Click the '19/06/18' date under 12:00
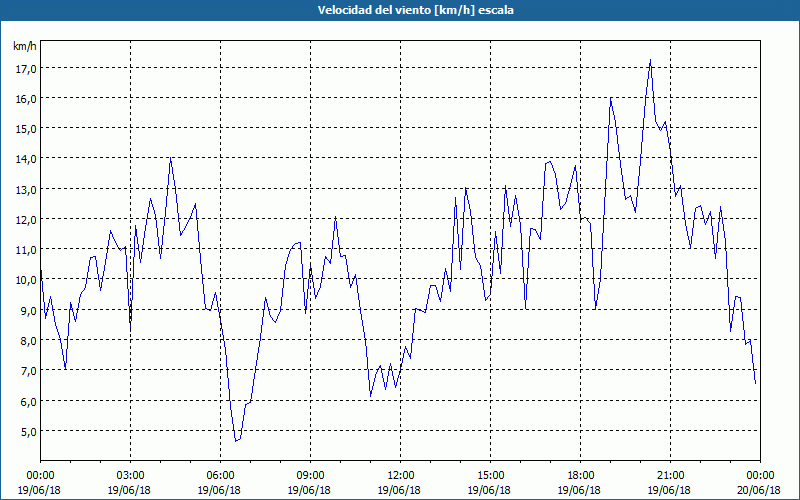The width and height of the screenshot is (800, 500). click(x=401, y=490)
